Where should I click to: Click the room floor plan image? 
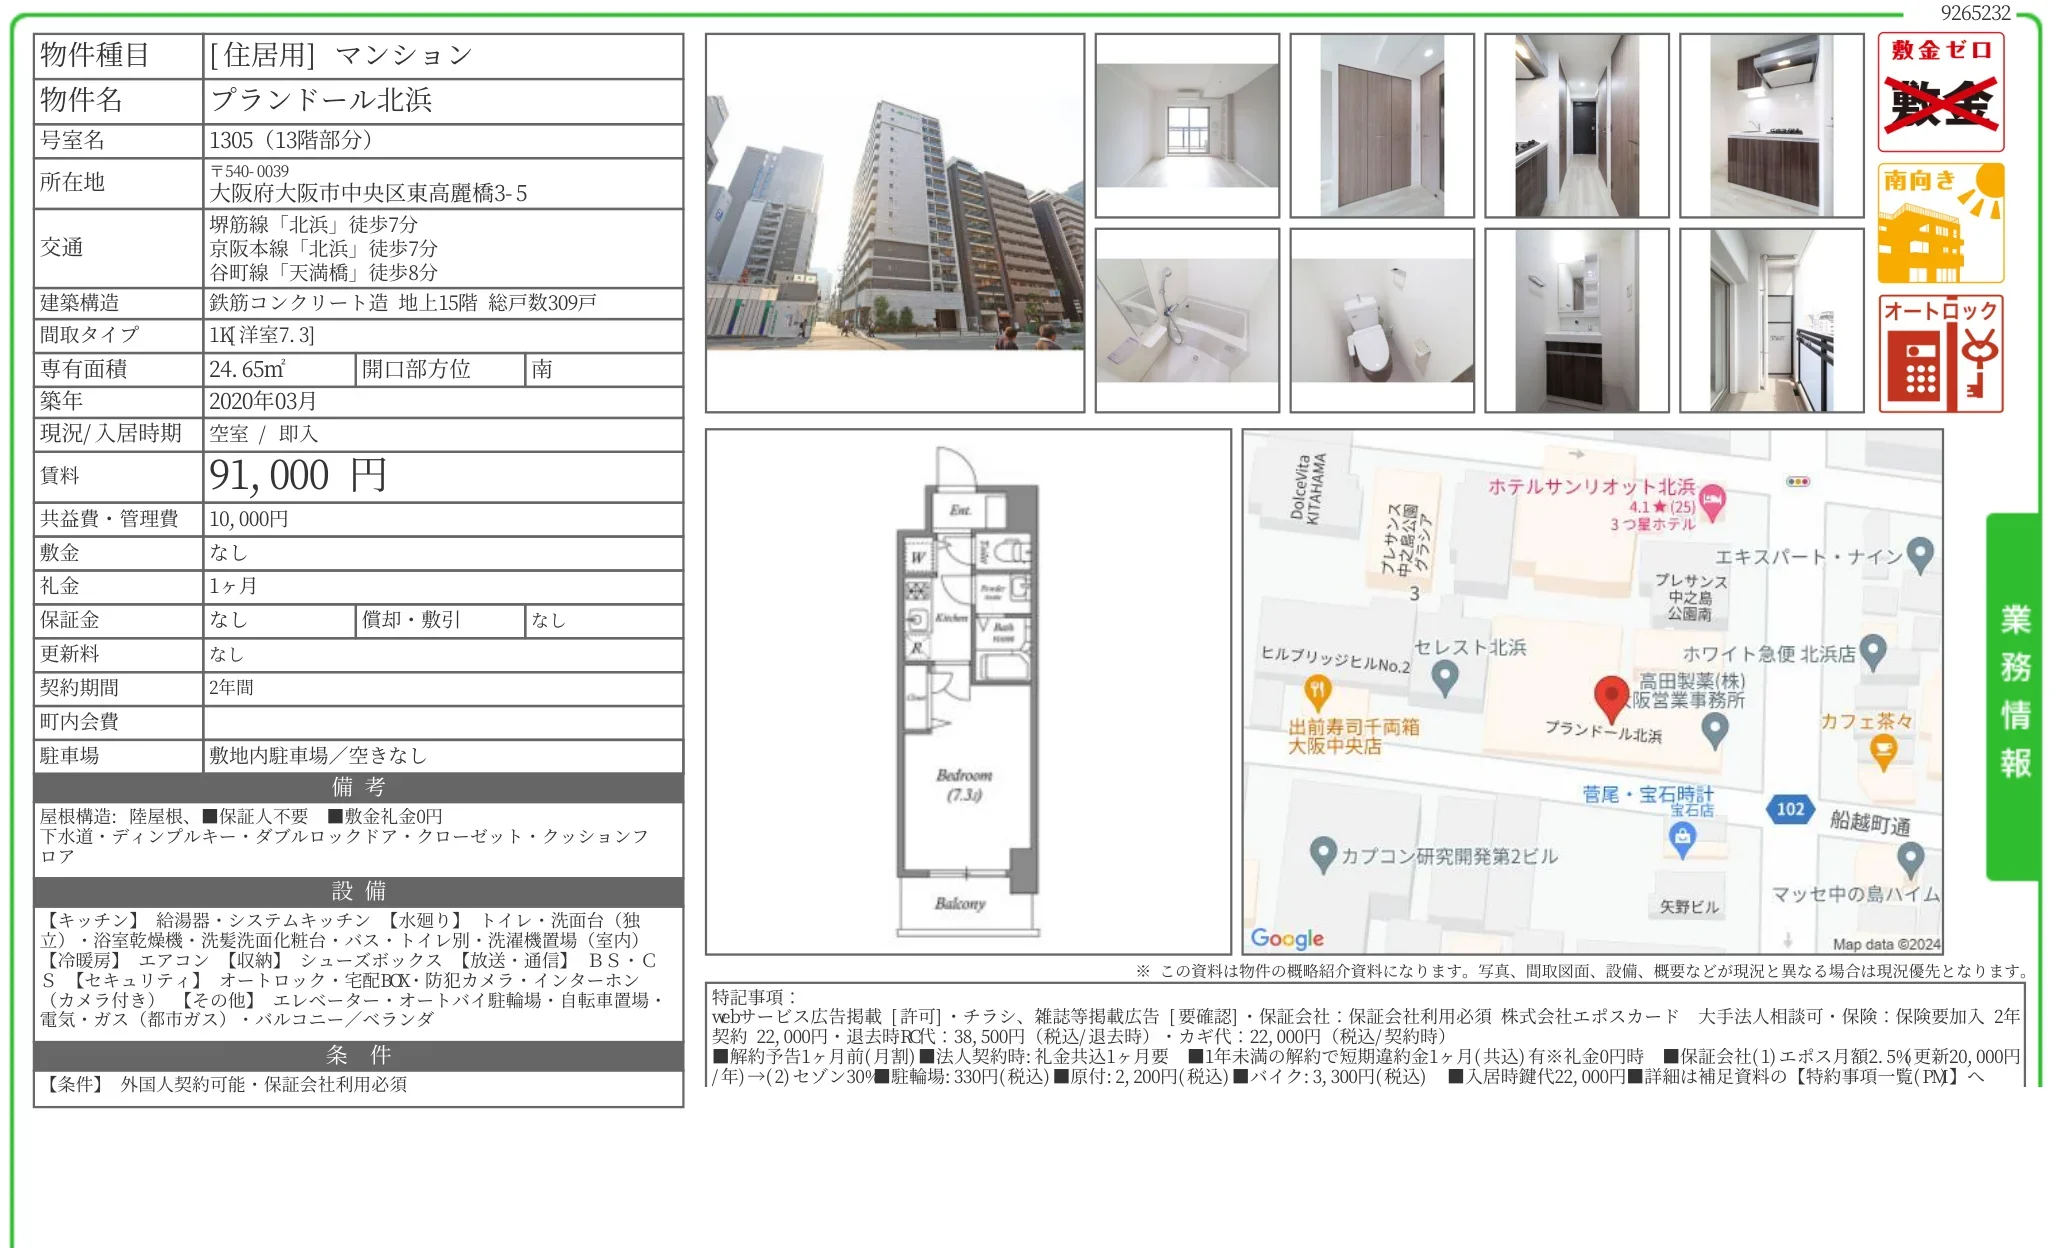pos(967,691)
